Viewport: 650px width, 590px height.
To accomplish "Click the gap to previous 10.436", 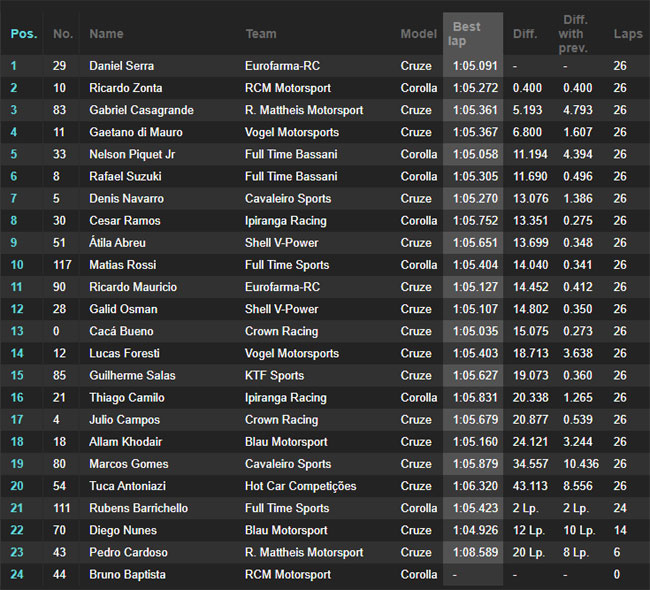I will (x=581, y=464).
